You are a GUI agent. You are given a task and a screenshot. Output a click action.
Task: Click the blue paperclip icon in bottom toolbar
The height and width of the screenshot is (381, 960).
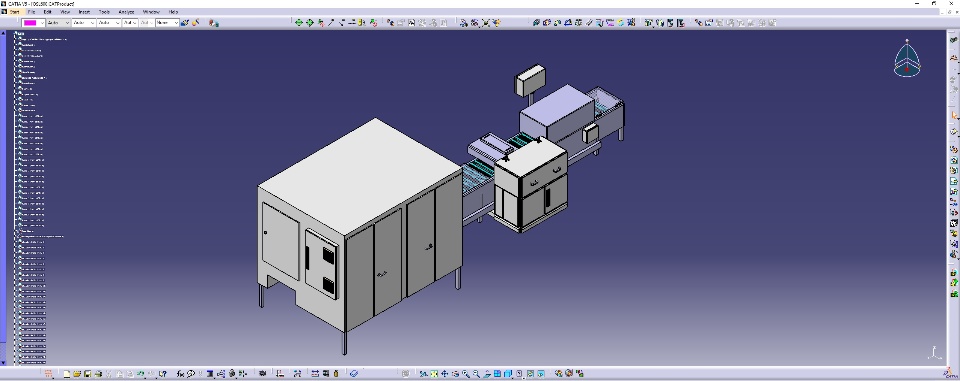354,374
